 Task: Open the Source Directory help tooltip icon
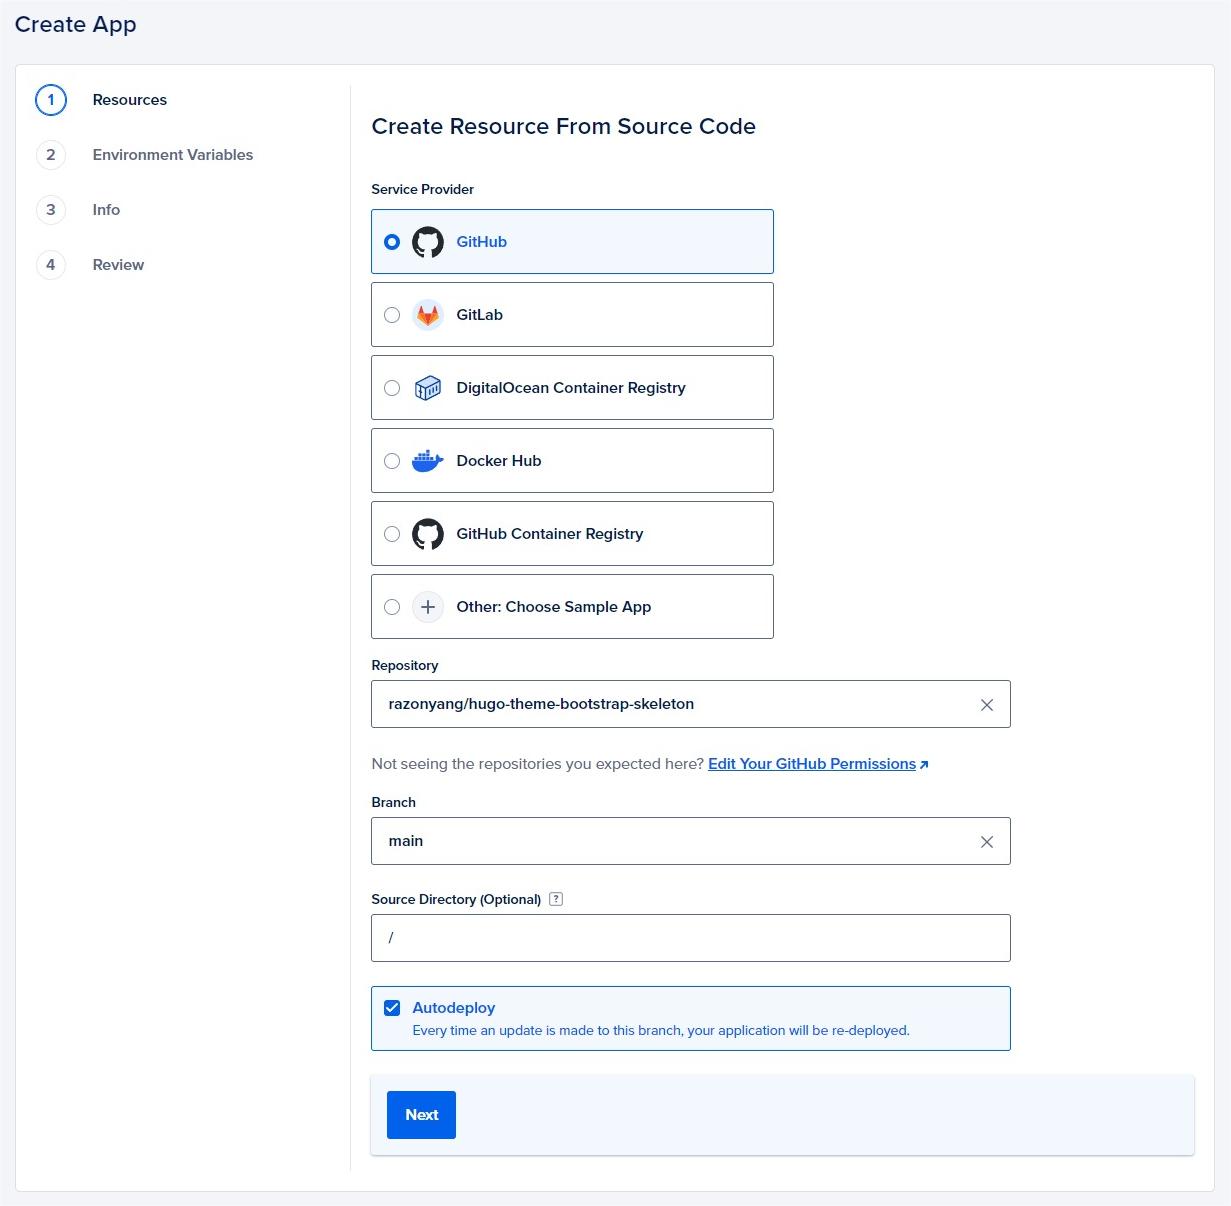coord(556,899)
